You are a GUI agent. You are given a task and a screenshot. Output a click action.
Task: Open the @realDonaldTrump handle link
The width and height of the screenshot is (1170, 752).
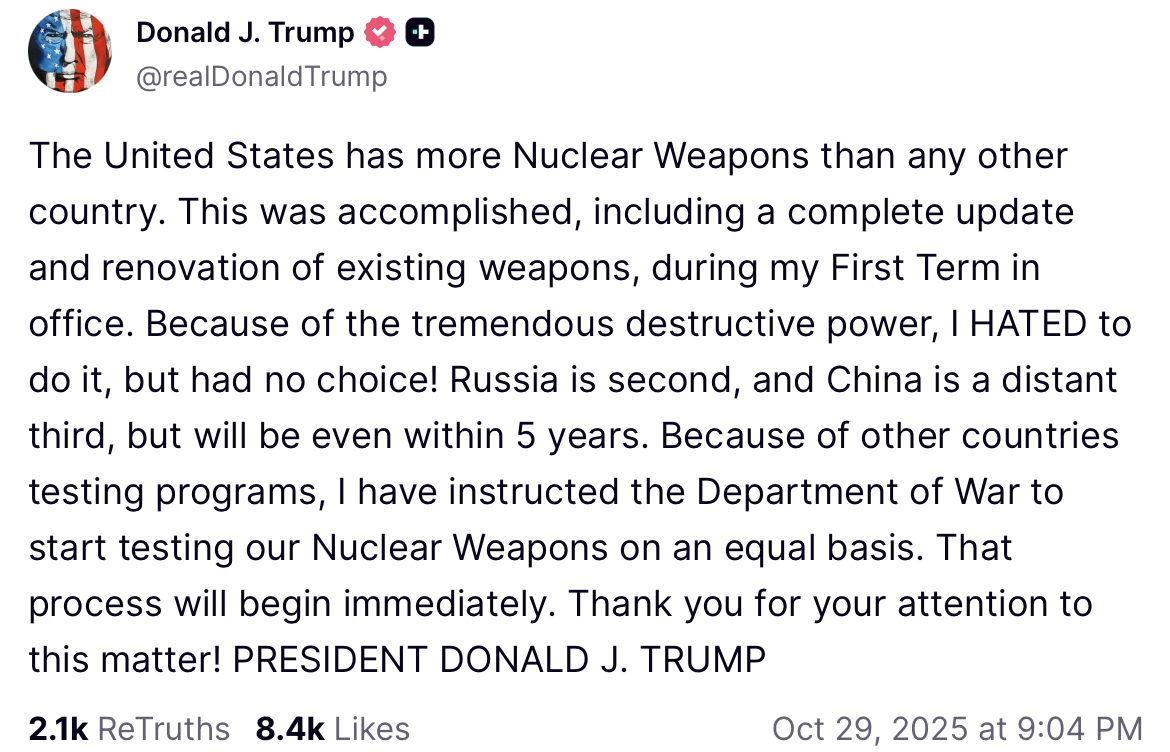[261, 76]
